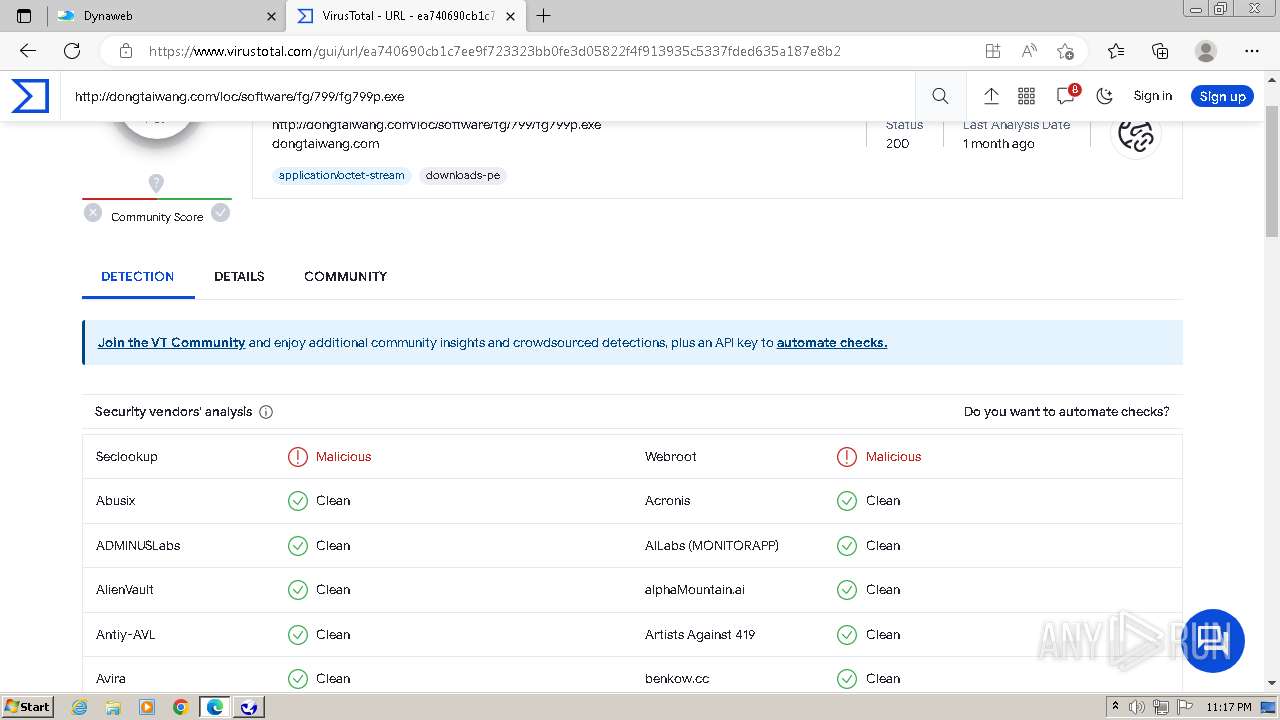This screenshot has height=720, width=1280.
Task: Click the Sign up button
Action: pos(1222,96)
